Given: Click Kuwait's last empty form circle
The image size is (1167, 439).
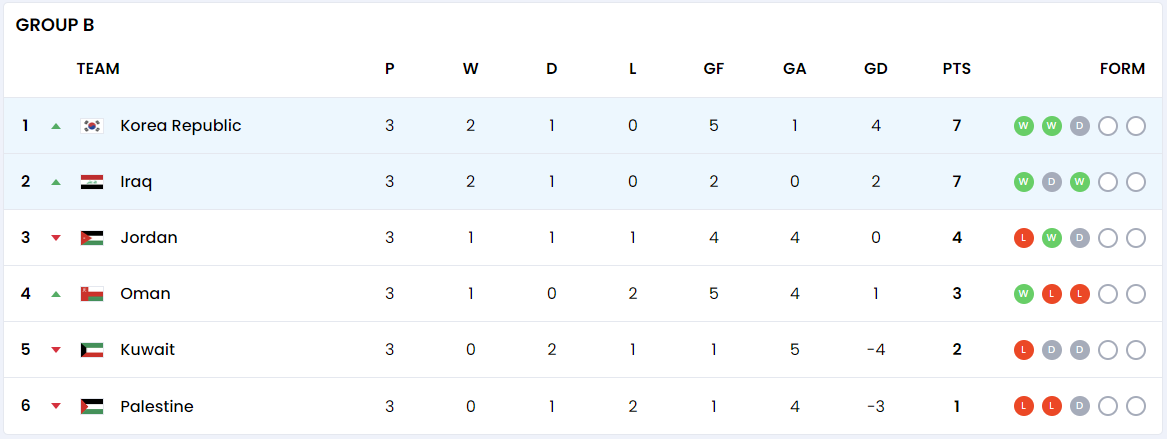Looking at the screenshot, I should point(1136,350).
